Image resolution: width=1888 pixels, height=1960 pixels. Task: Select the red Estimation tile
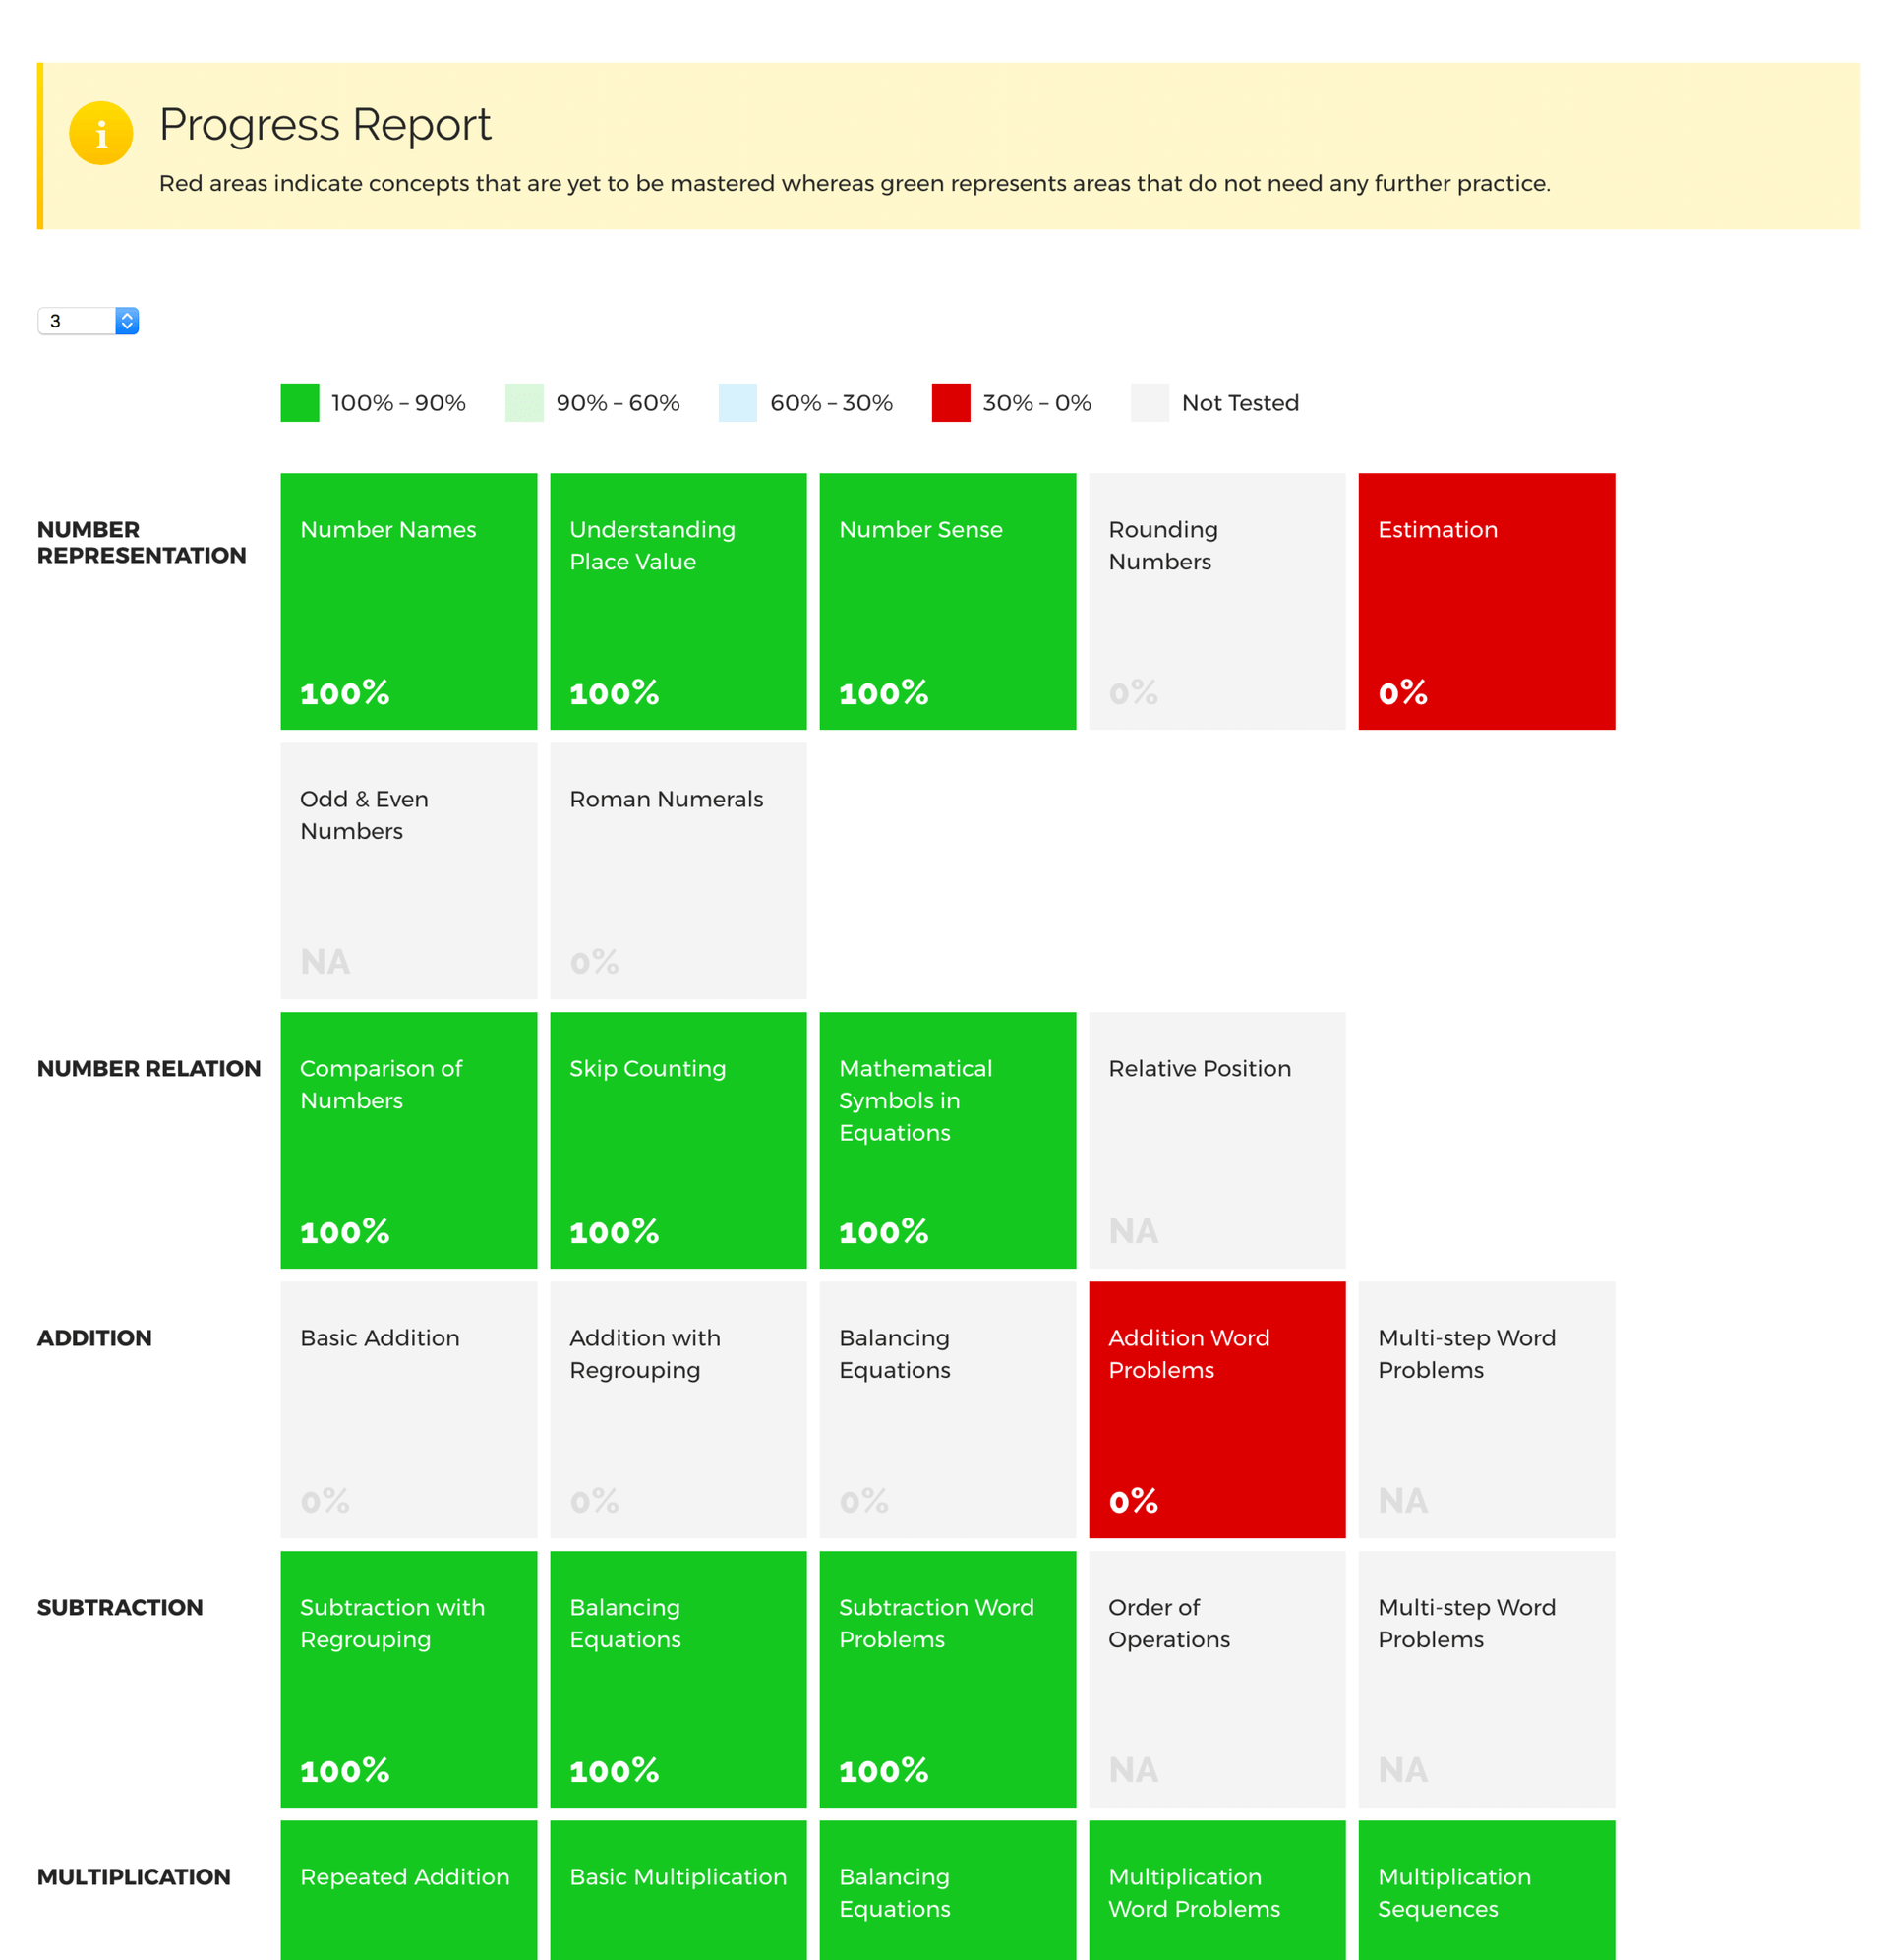pyautogui.click(x=1486, y=601)
